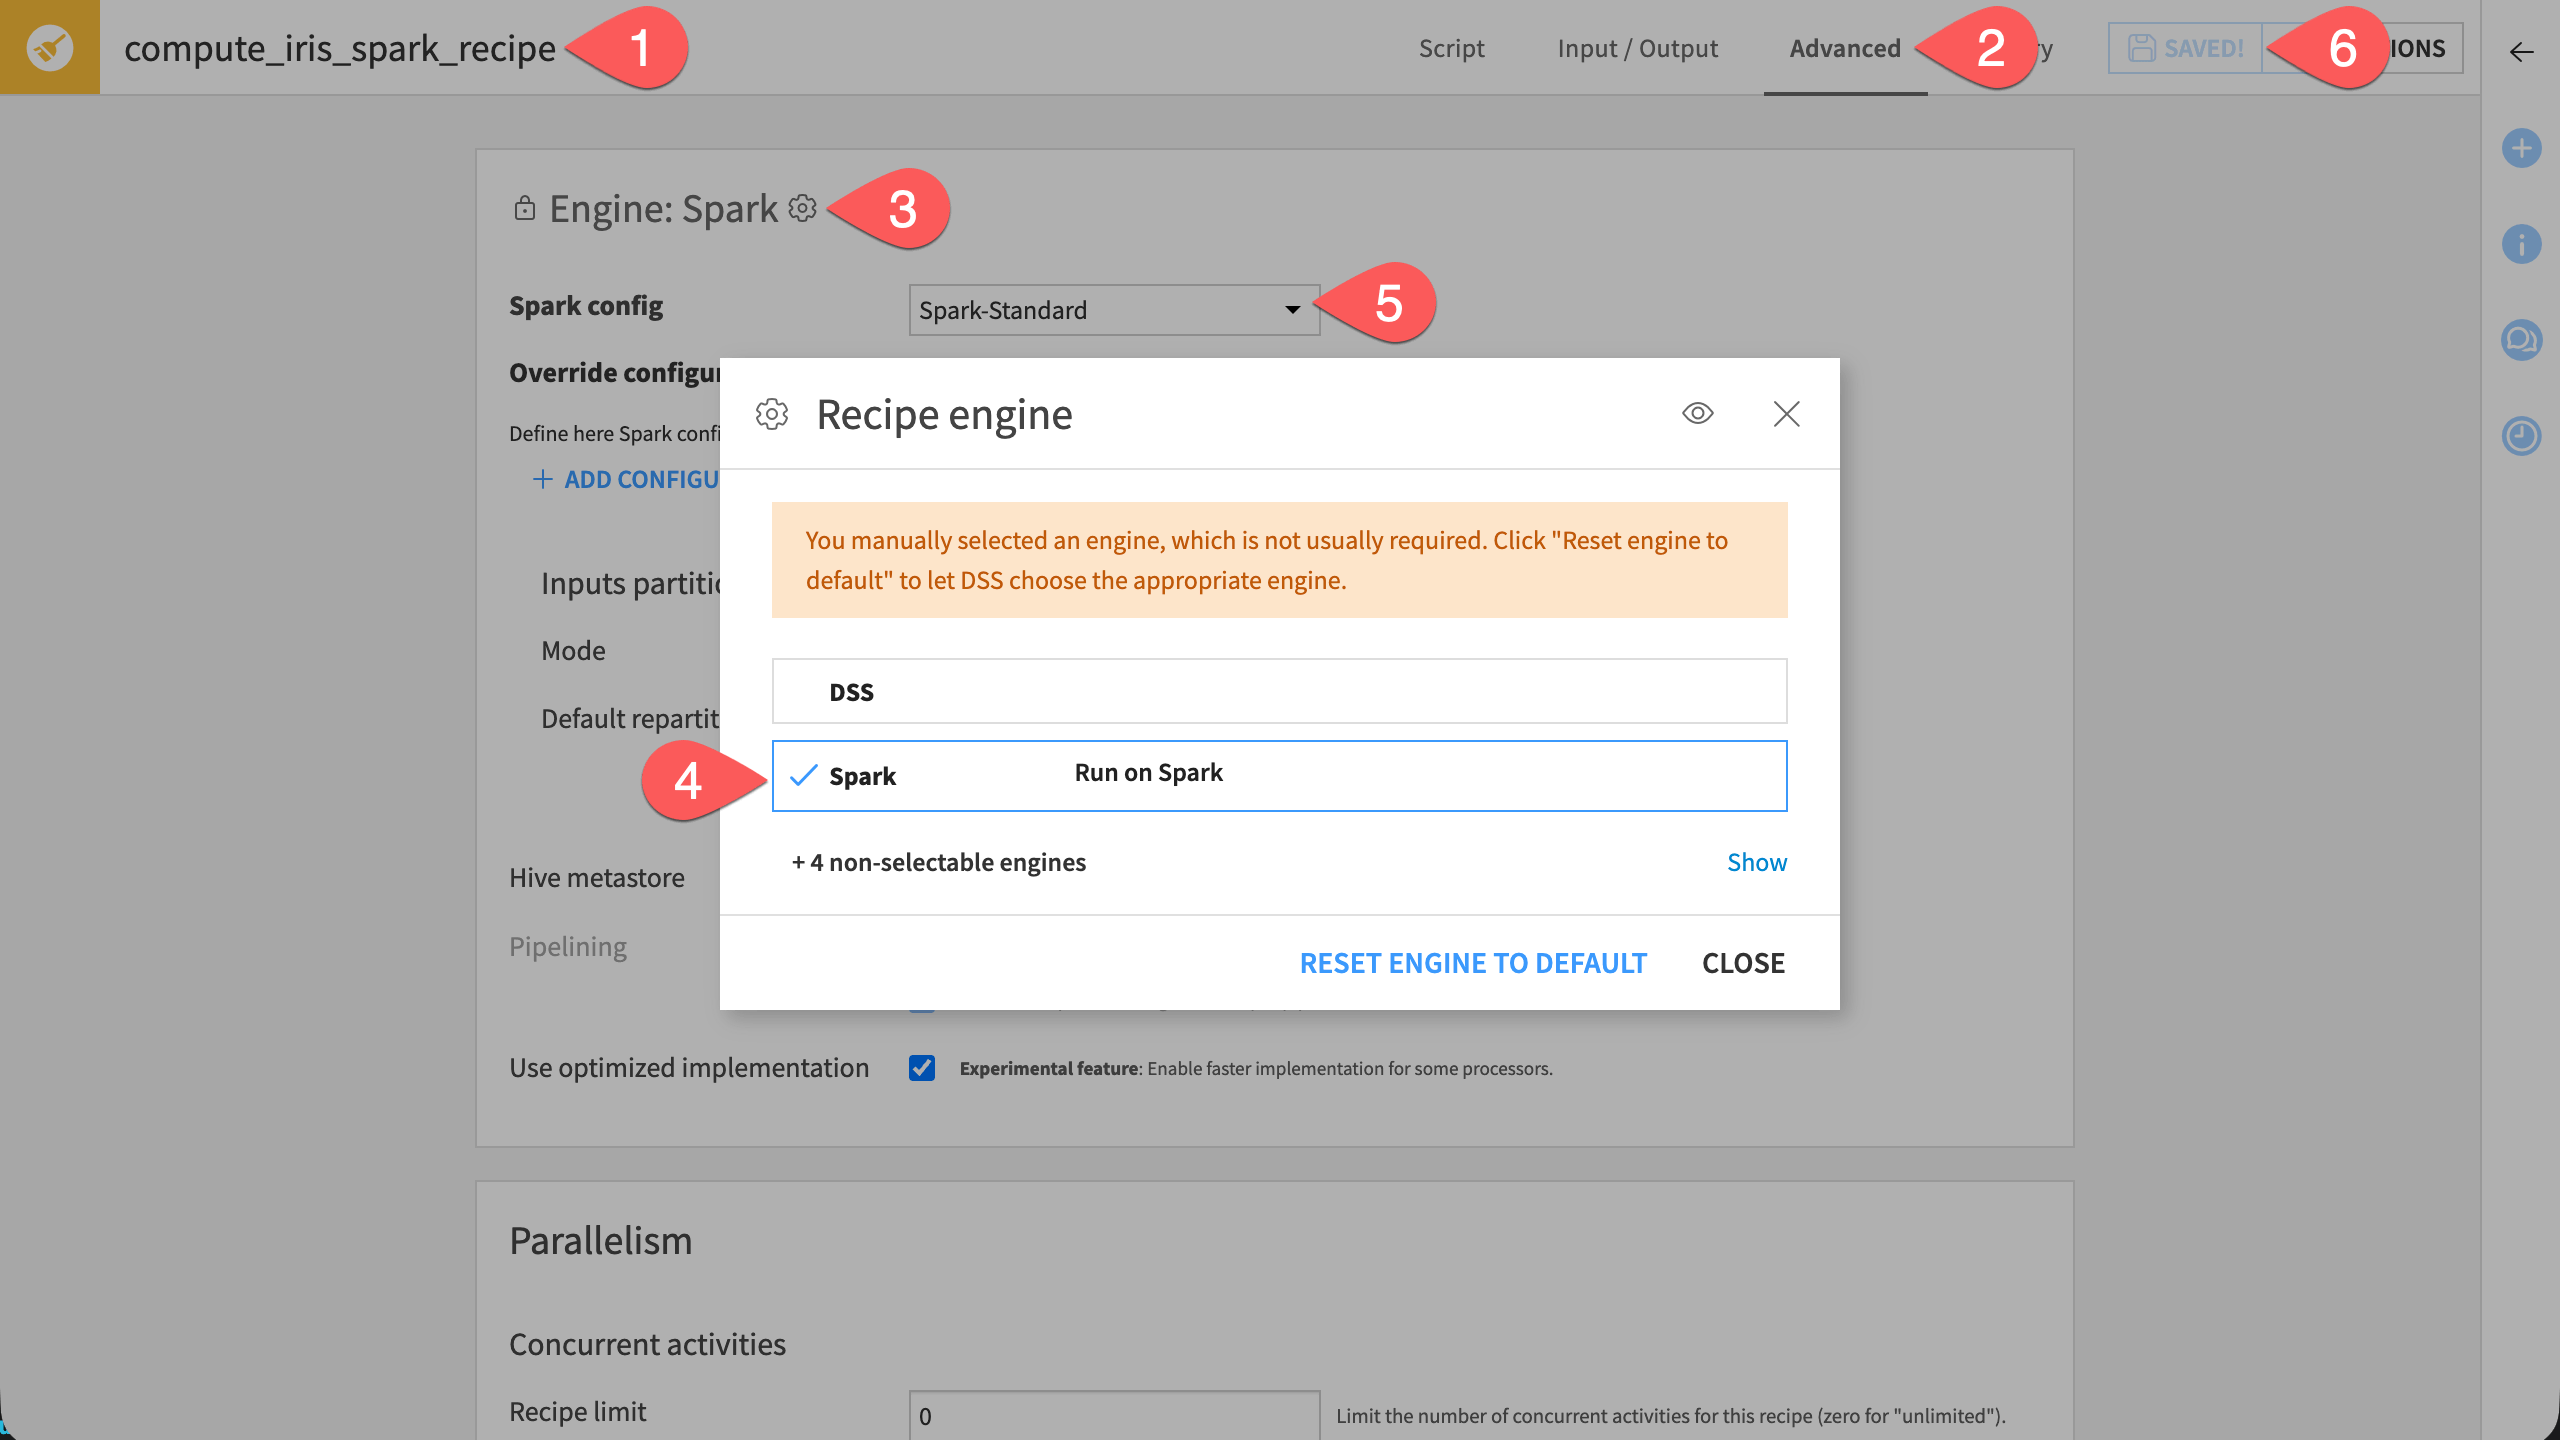Screen dimensions: 2560x1440
Task: Click Reset Engine to Default
Action: (1472, 962)
